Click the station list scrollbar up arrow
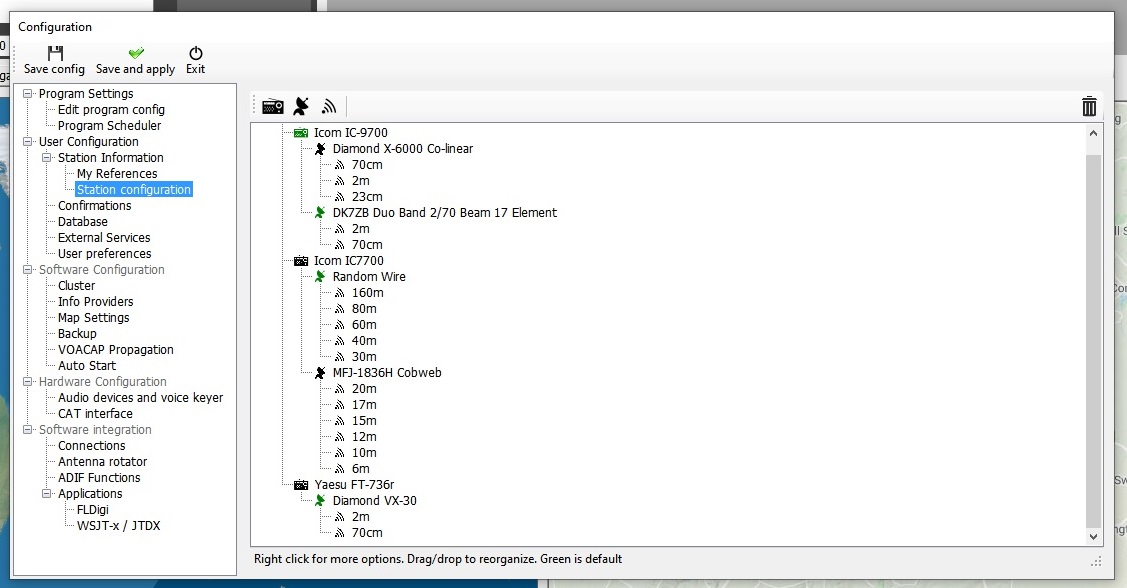Image resolution: width=1127 pixels, height=588 pixels. (1093, 133)
